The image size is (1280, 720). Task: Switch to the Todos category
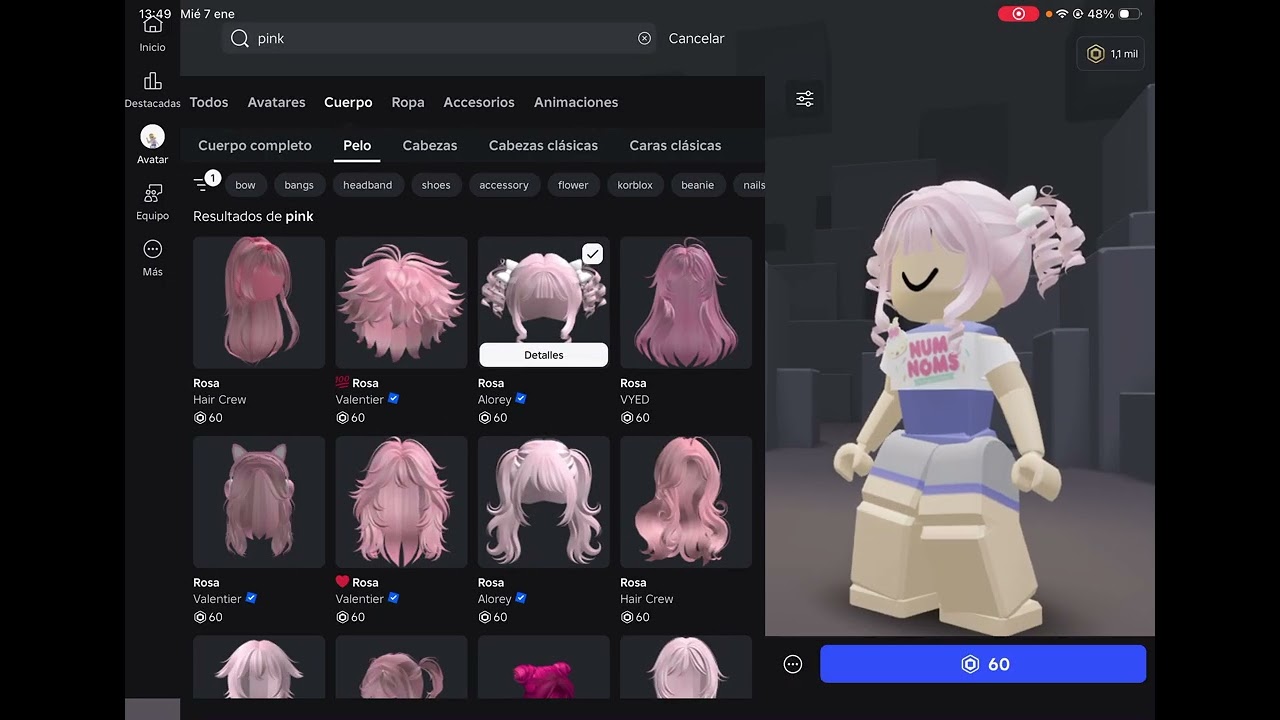click(x=209, y=102)
